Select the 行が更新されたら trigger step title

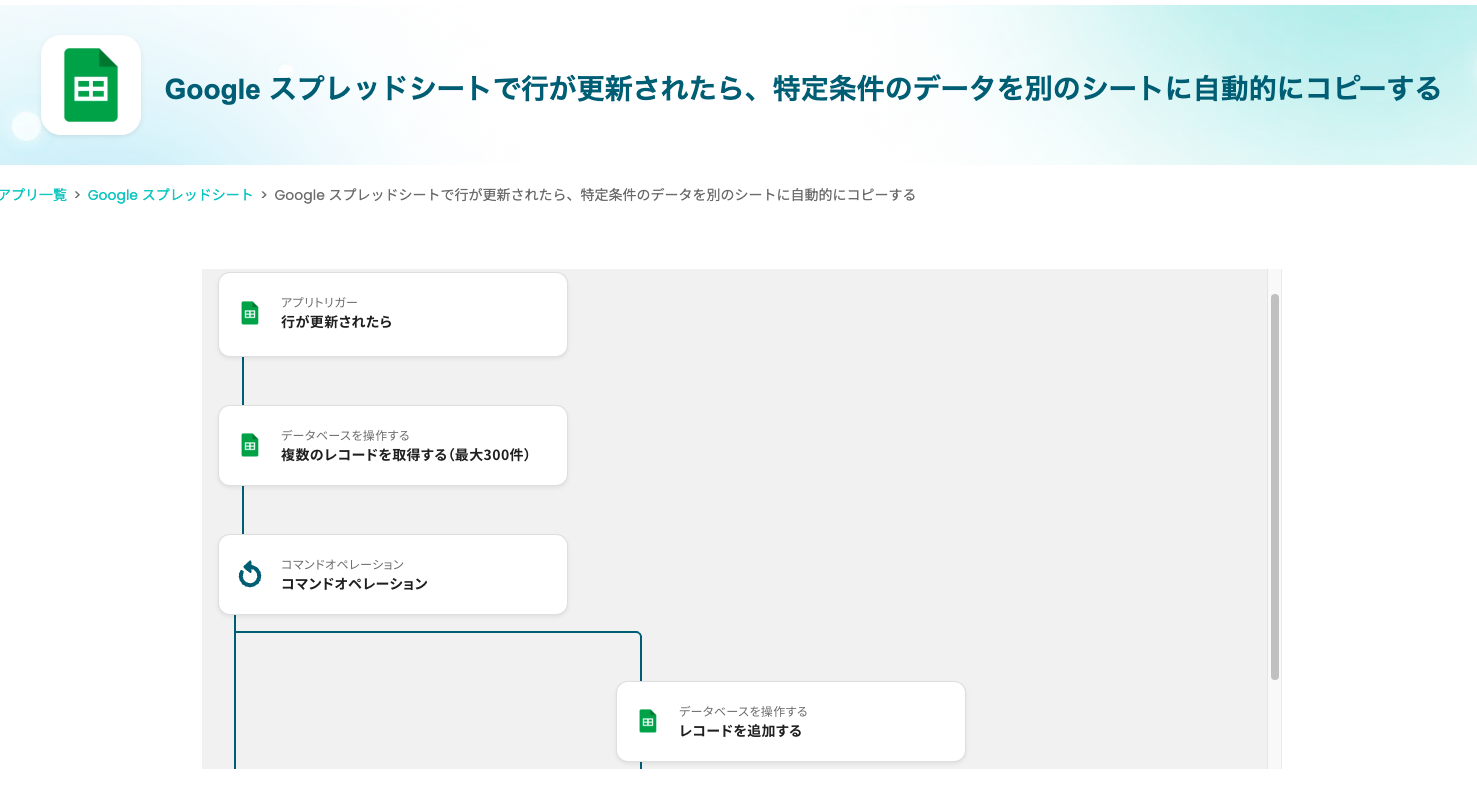click(336, 322)
